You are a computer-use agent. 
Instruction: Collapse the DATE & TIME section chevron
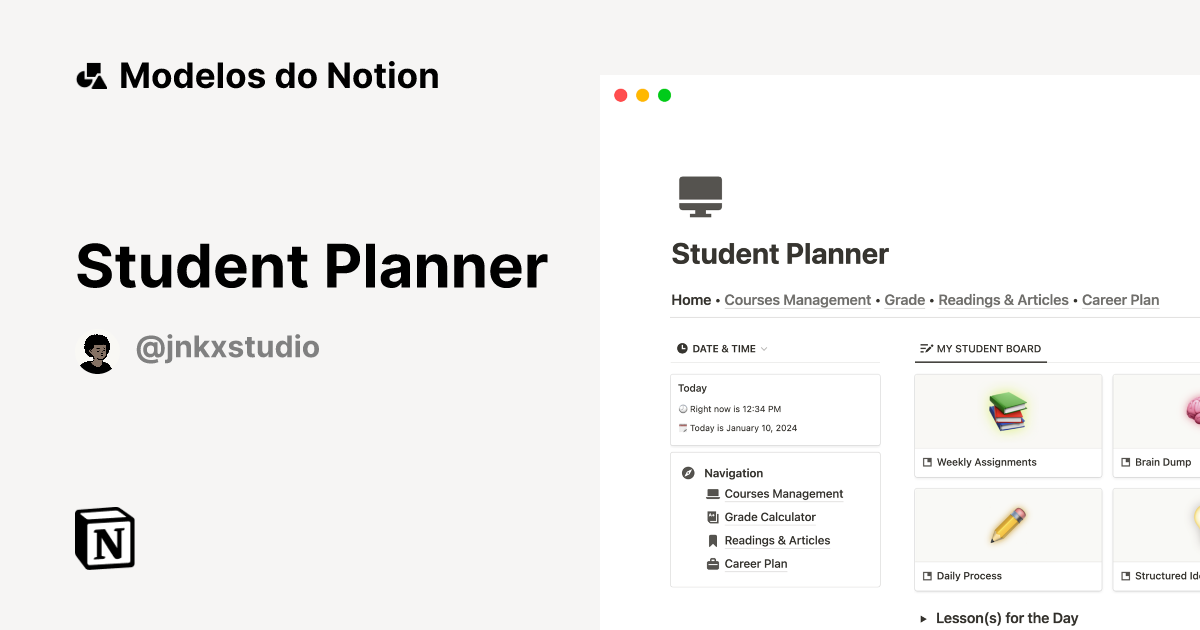pyautogui.click(x=764, y=348)
